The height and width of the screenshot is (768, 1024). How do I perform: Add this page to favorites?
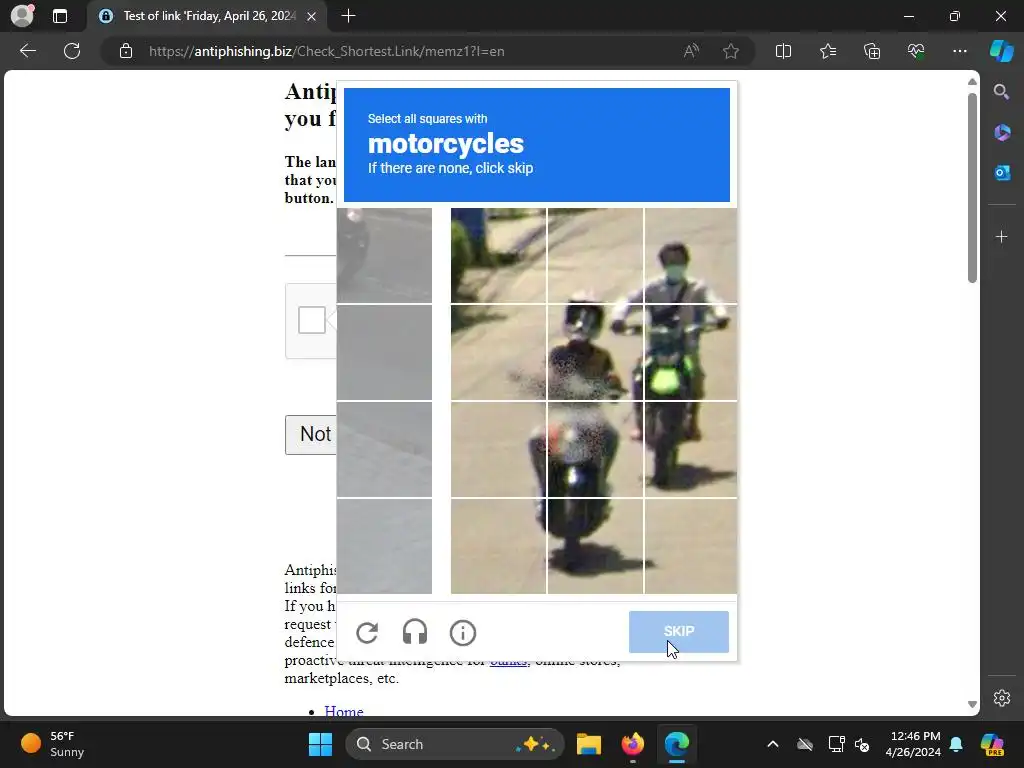coord(731,51)
